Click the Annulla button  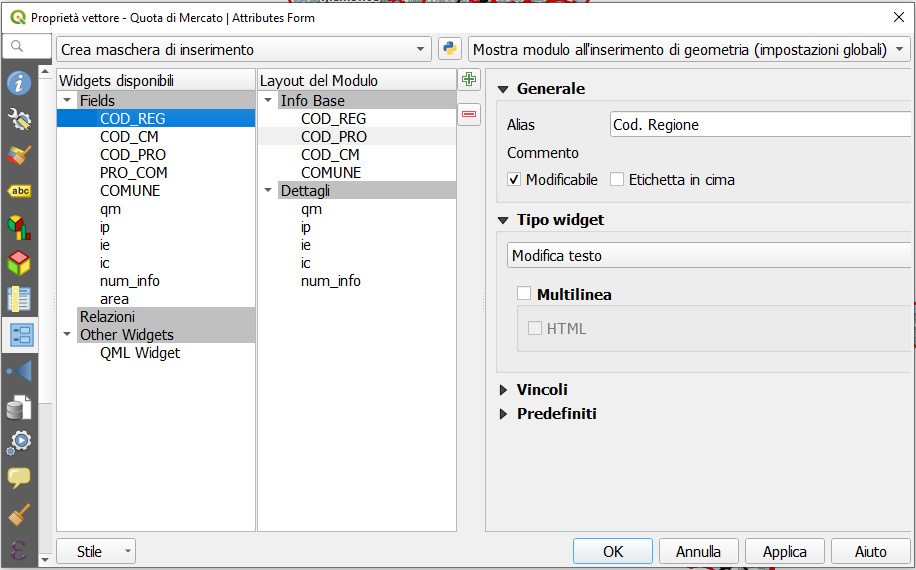pos(699,551)
